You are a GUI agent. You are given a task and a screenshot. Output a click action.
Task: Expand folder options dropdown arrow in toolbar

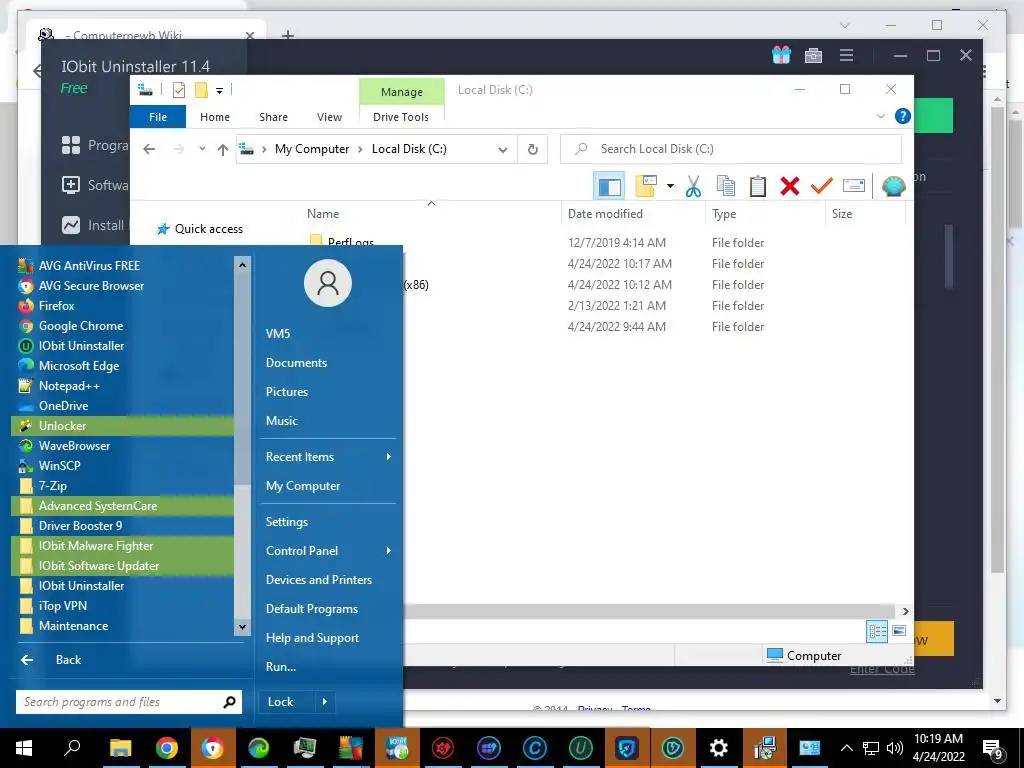670,186
